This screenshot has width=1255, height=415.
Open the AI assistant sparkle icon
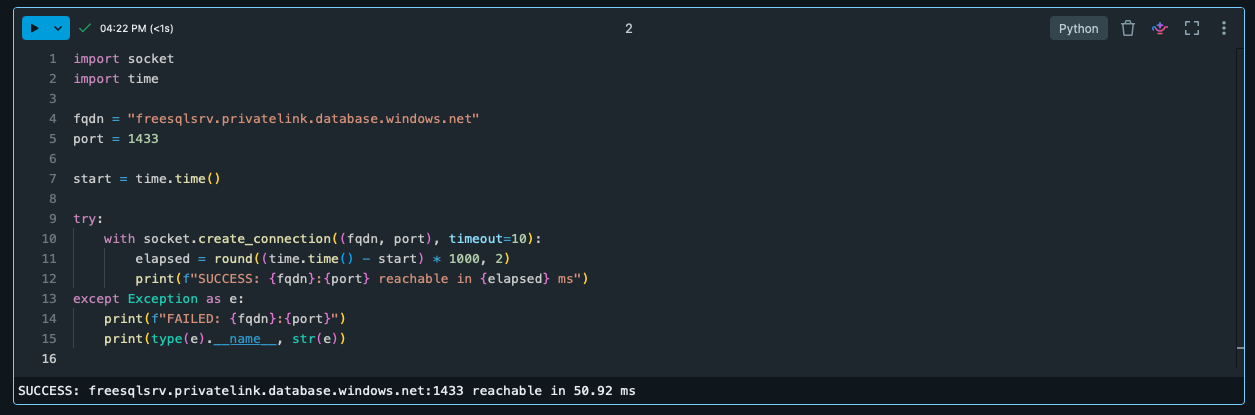pyautogui.click(x=1160, y=28)
